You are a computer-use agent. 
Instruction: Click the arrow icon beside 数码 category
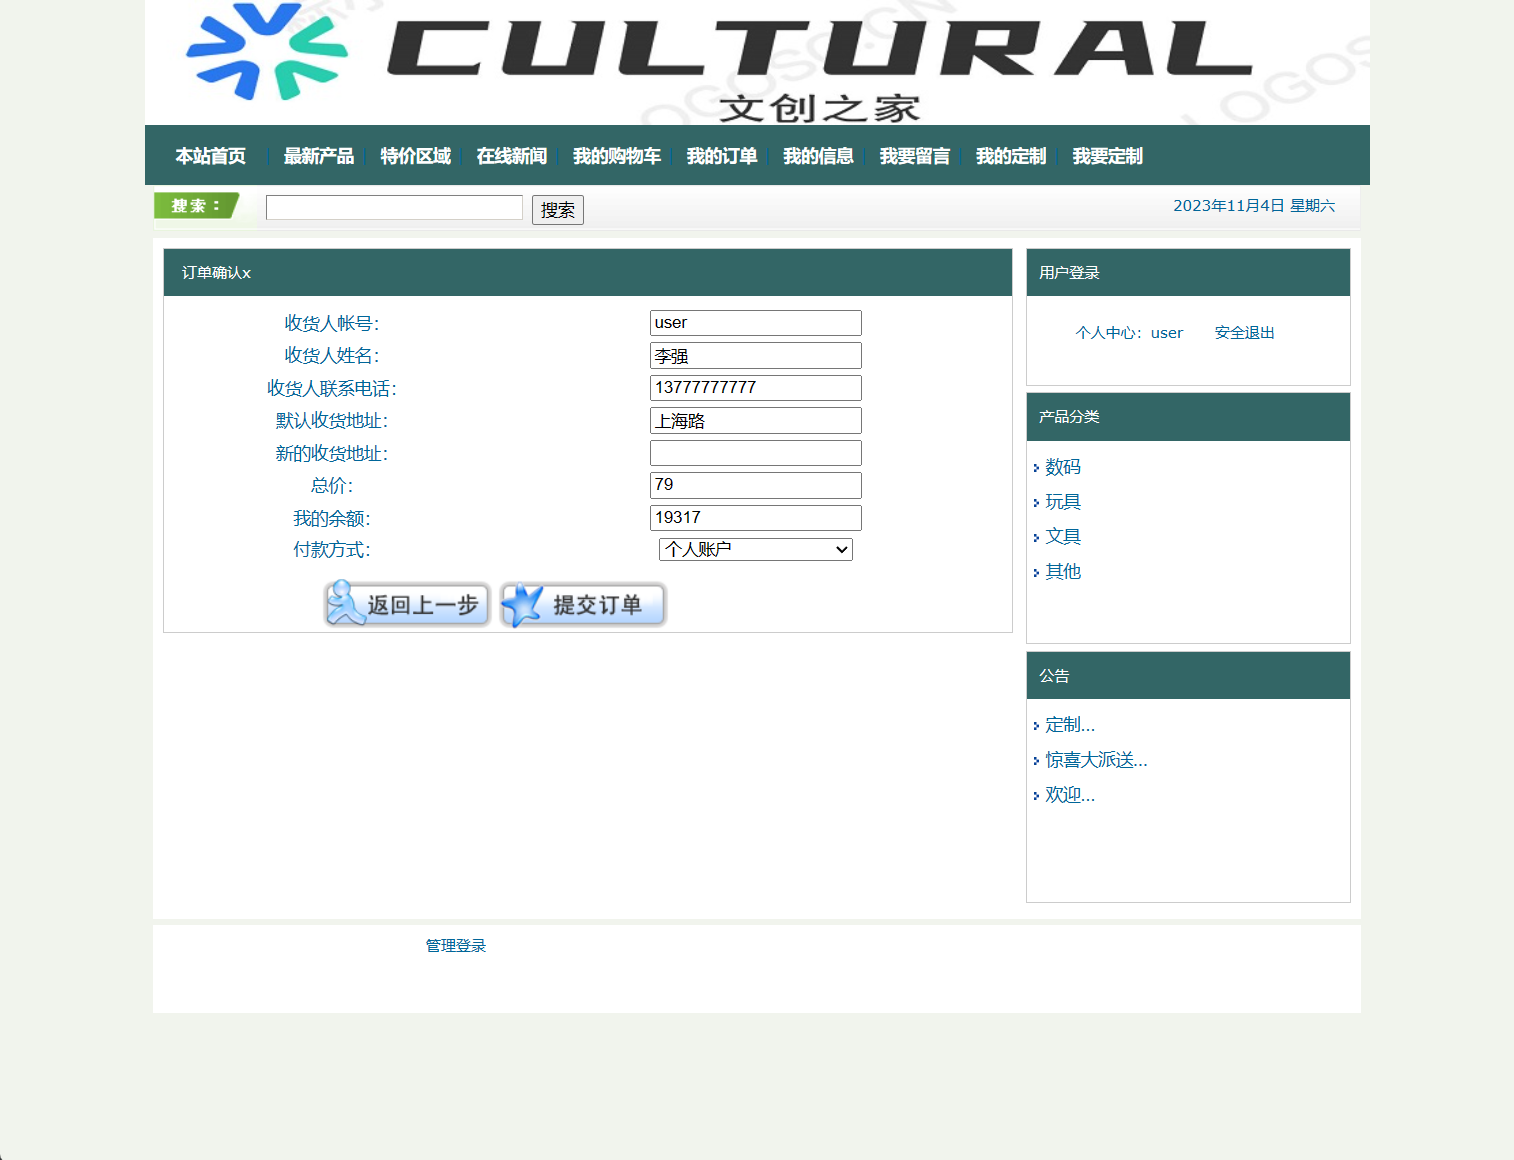1036,467
